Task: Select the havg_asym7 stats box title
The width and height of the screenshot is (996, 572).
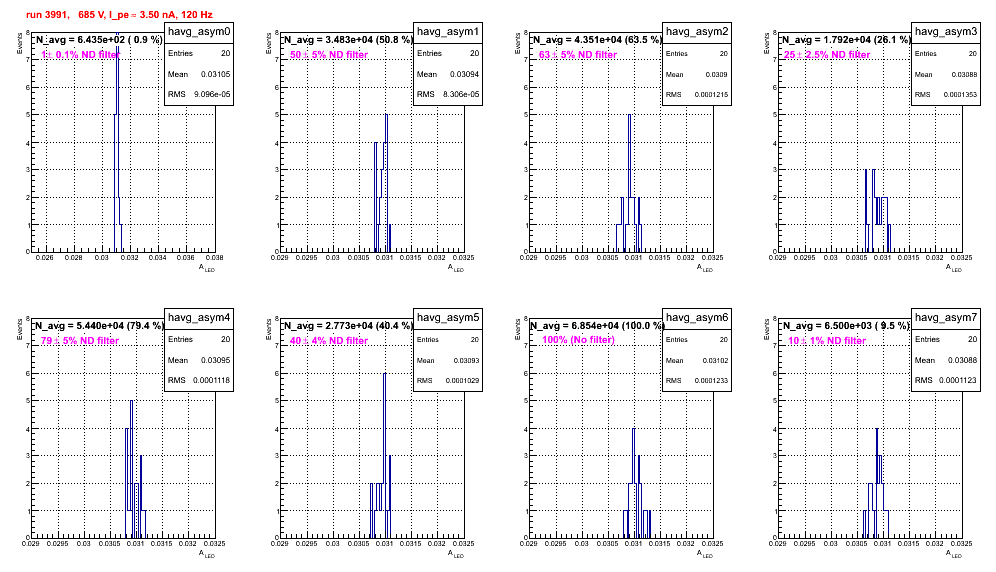Action: tap(946, 318)
